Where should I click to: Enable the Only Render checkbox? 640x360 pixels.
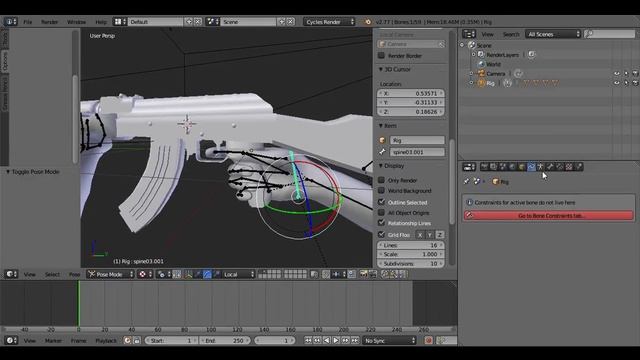(x=381, y=180)
